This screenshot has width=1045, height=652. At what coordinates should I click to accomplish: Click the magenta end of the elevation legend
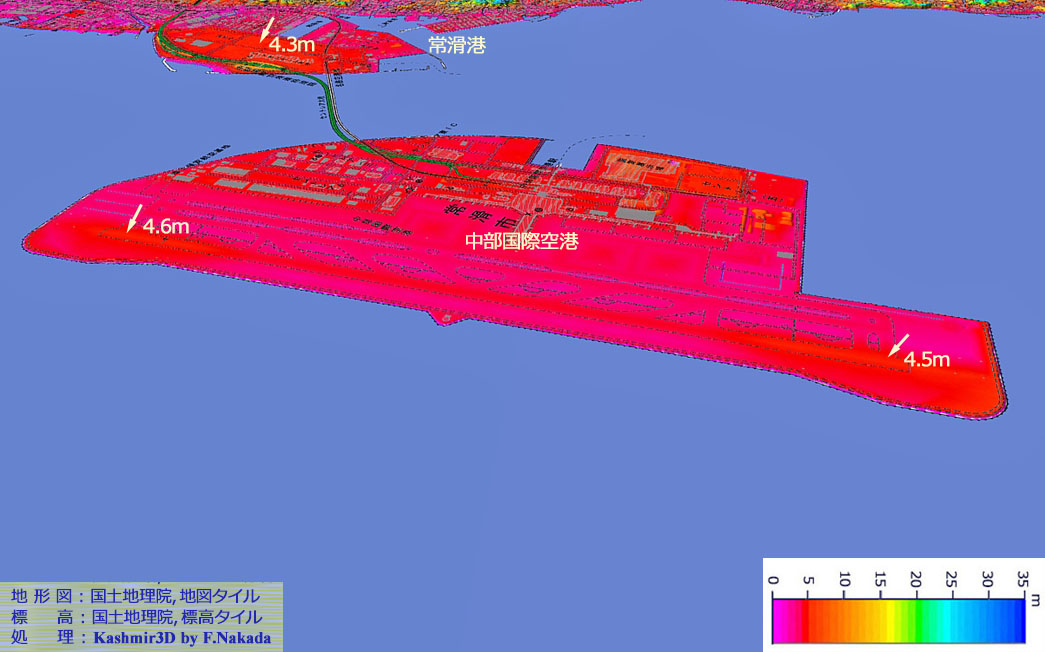coord(779,619)
